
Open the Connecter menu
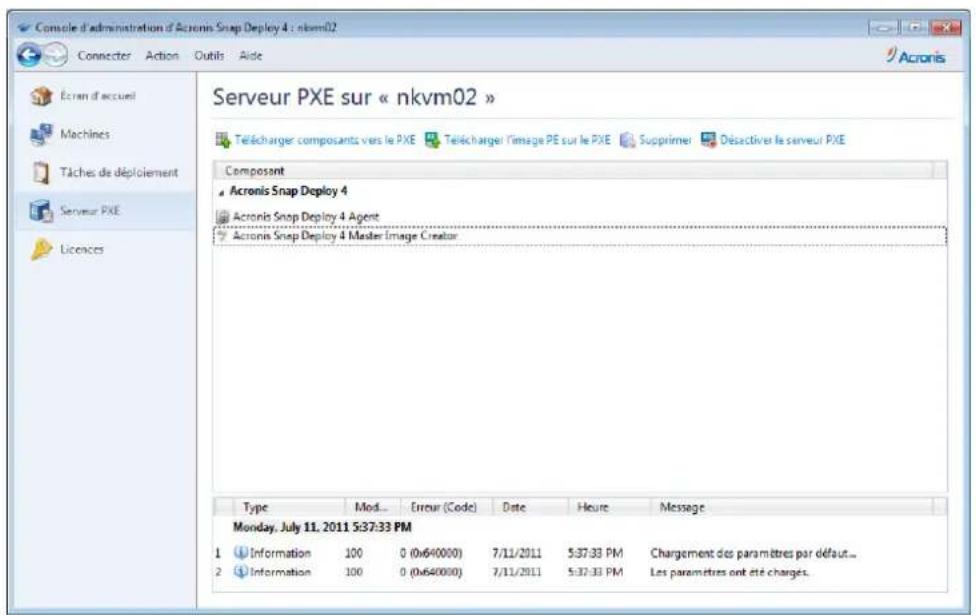(x=104, y=55)
